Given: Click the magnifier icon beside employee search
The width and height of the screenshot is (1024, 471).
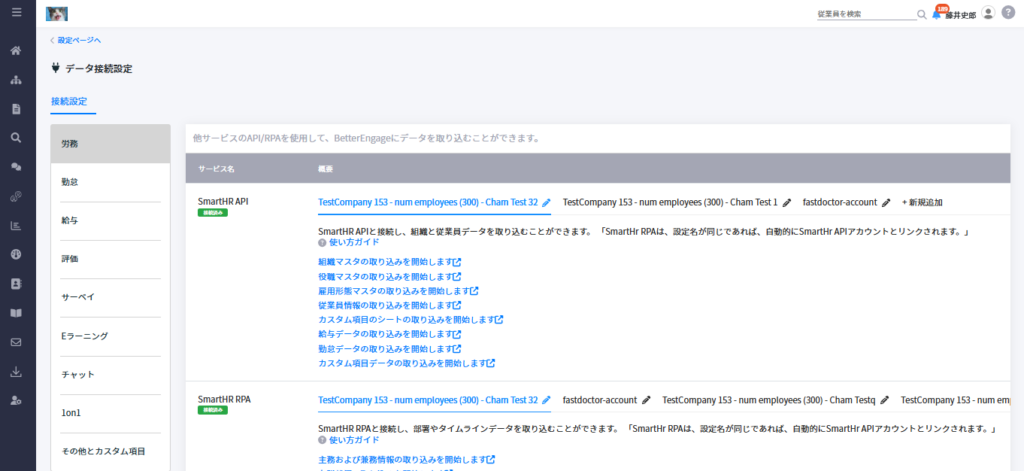Looking at the screenshot, I should [921, 14].
